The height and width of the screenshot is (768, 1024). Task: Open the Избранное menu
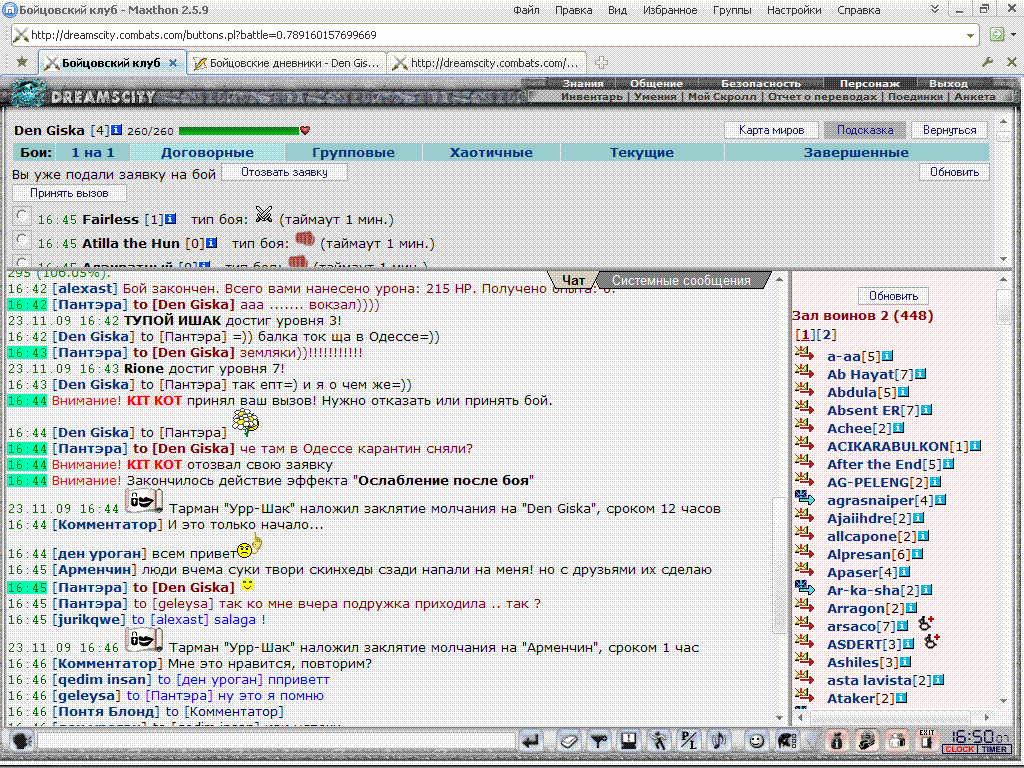click(669, 10)
